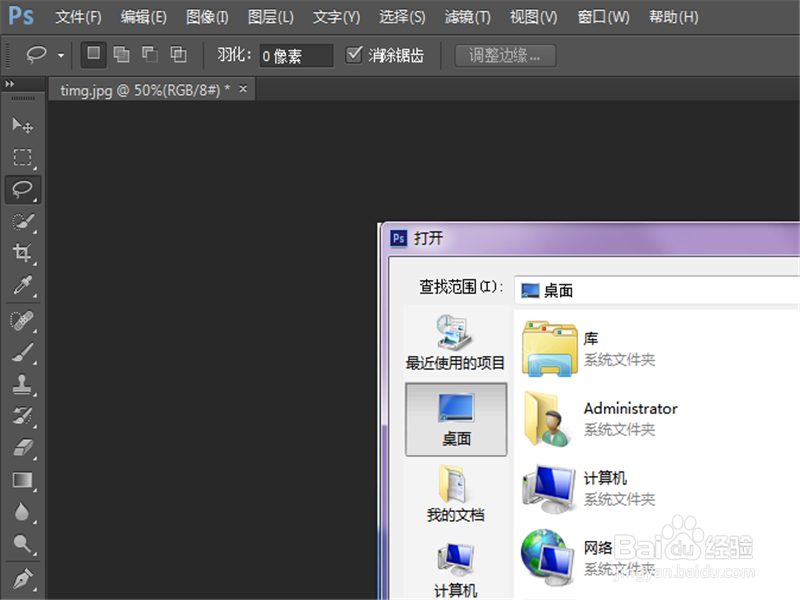Select the Clone Stamp tool
The image size is (800, 600).
click(23, 383)
